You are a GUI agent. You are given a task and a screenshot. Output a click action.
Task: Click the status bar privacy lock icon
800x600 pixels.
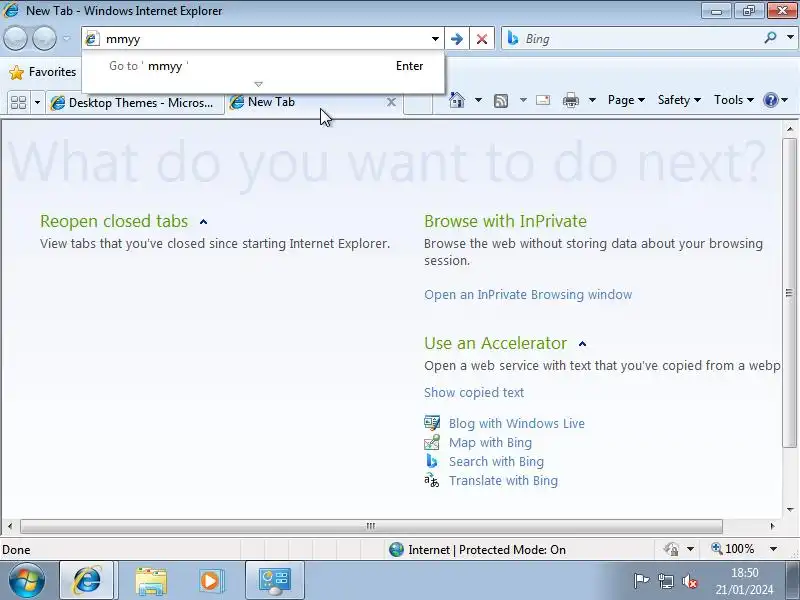tap(671, 549)
